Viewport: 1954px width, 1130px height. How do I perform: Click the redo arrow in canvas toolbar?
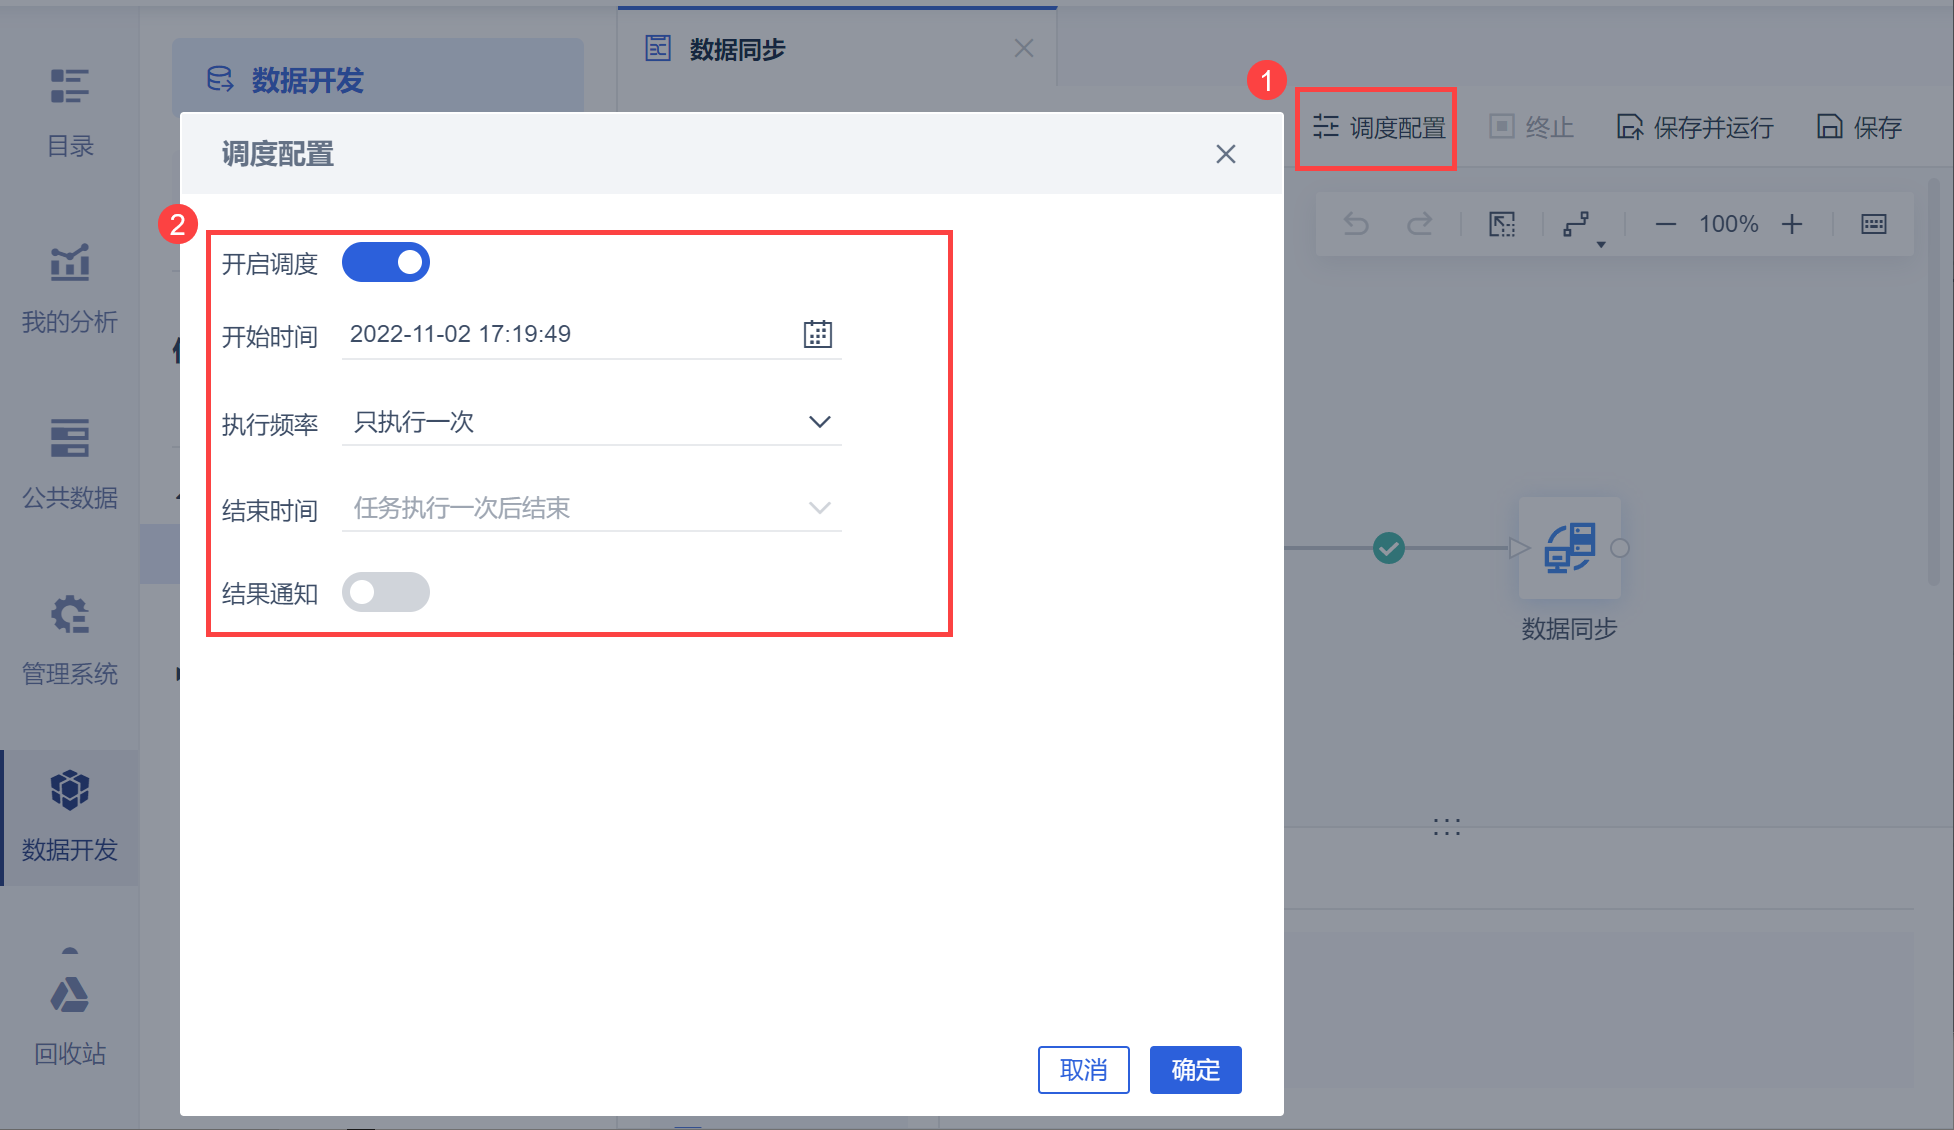click(x=1419, y=224)
